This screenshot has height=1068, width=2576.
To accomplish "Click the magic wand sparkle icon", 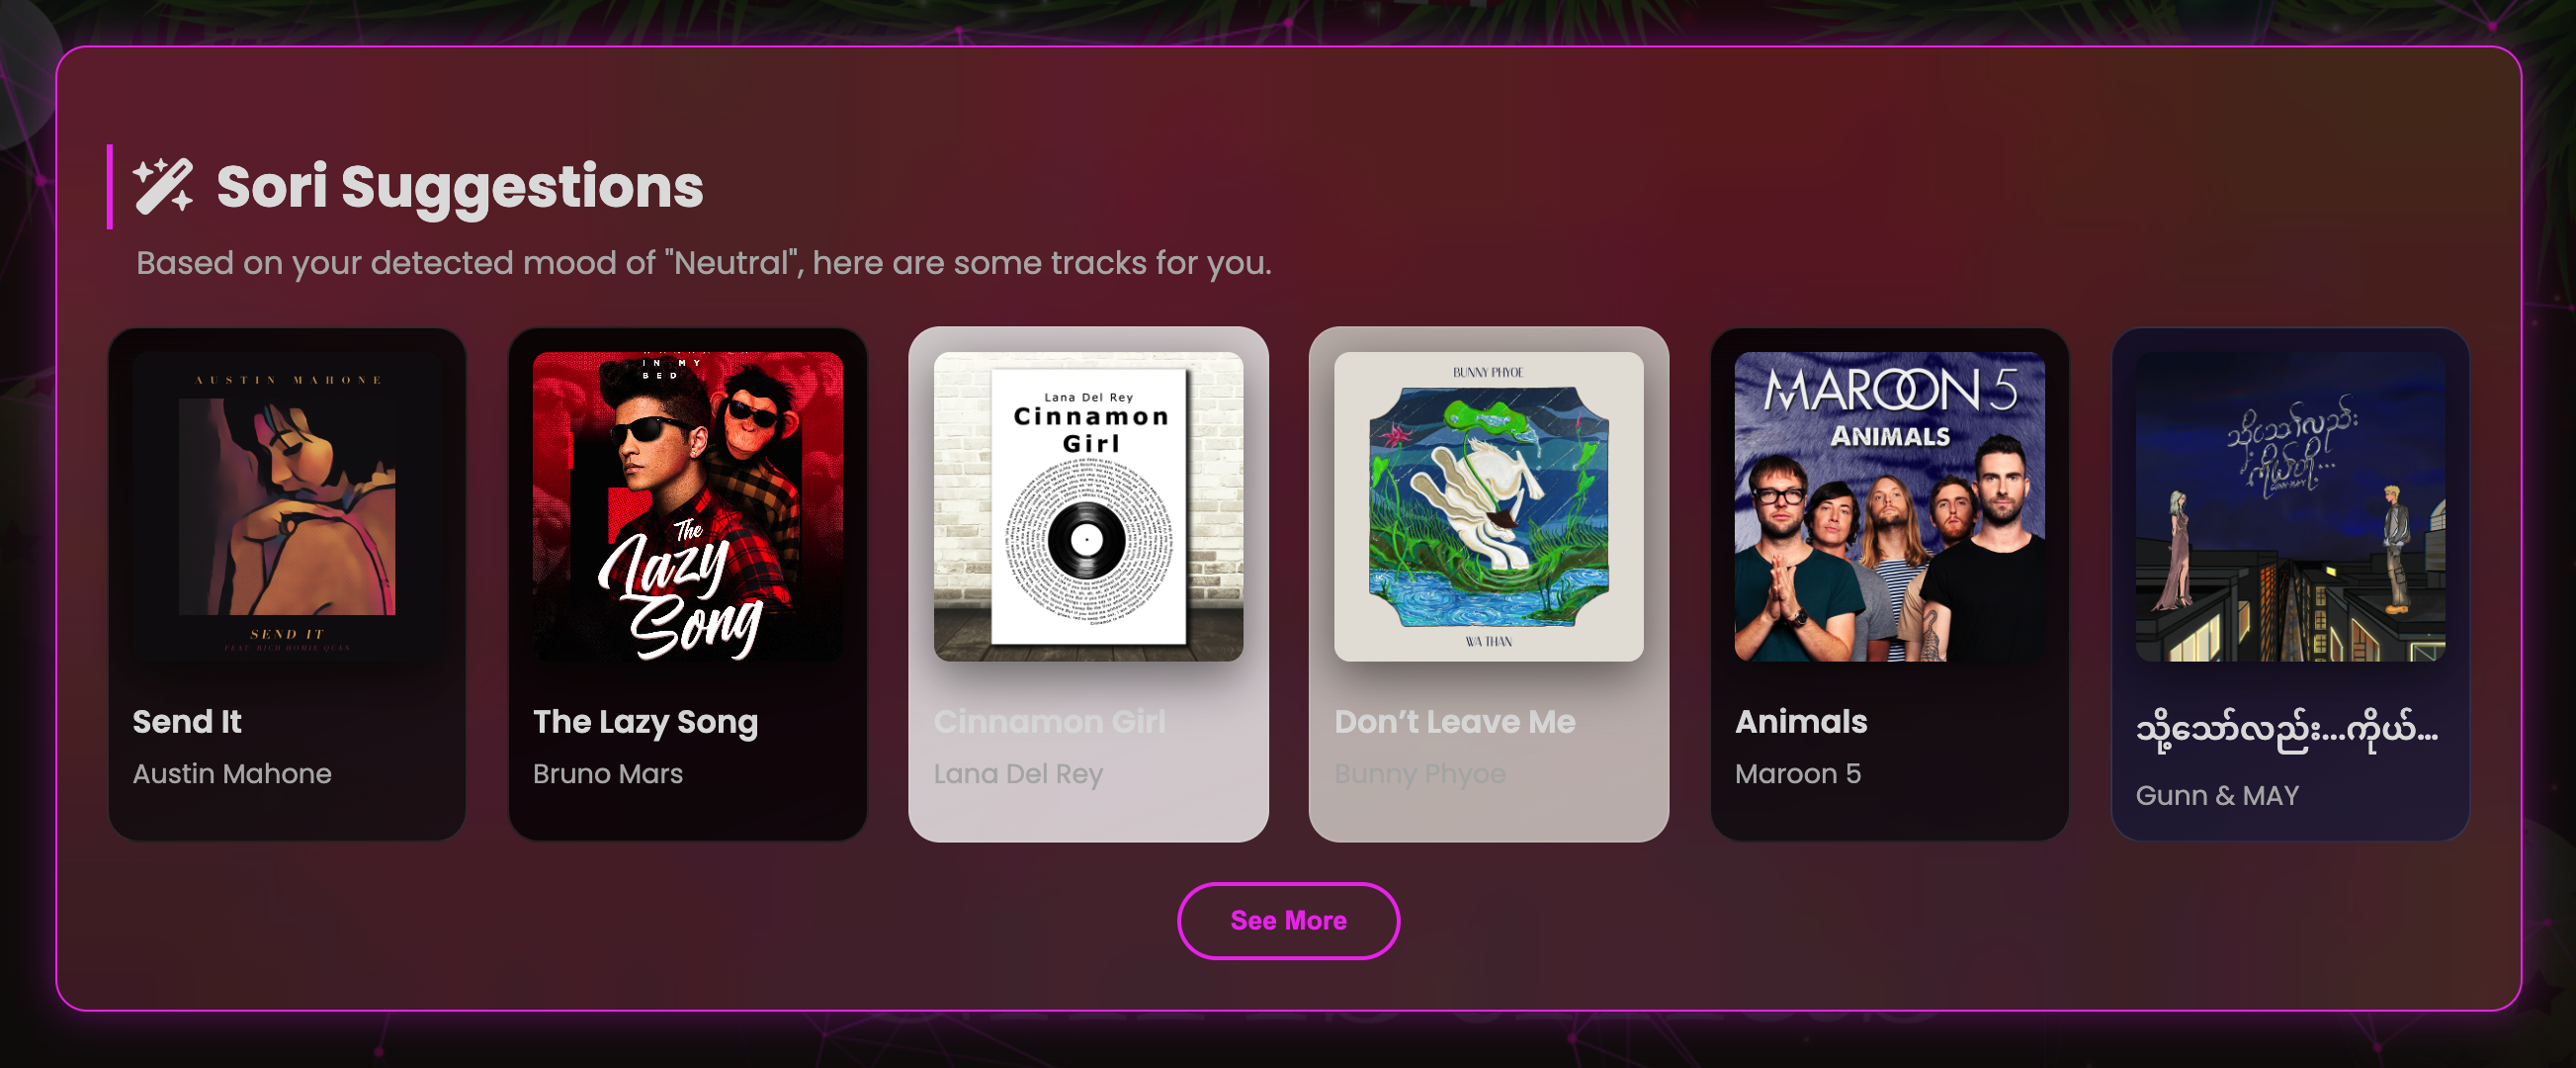I will 163,186.
